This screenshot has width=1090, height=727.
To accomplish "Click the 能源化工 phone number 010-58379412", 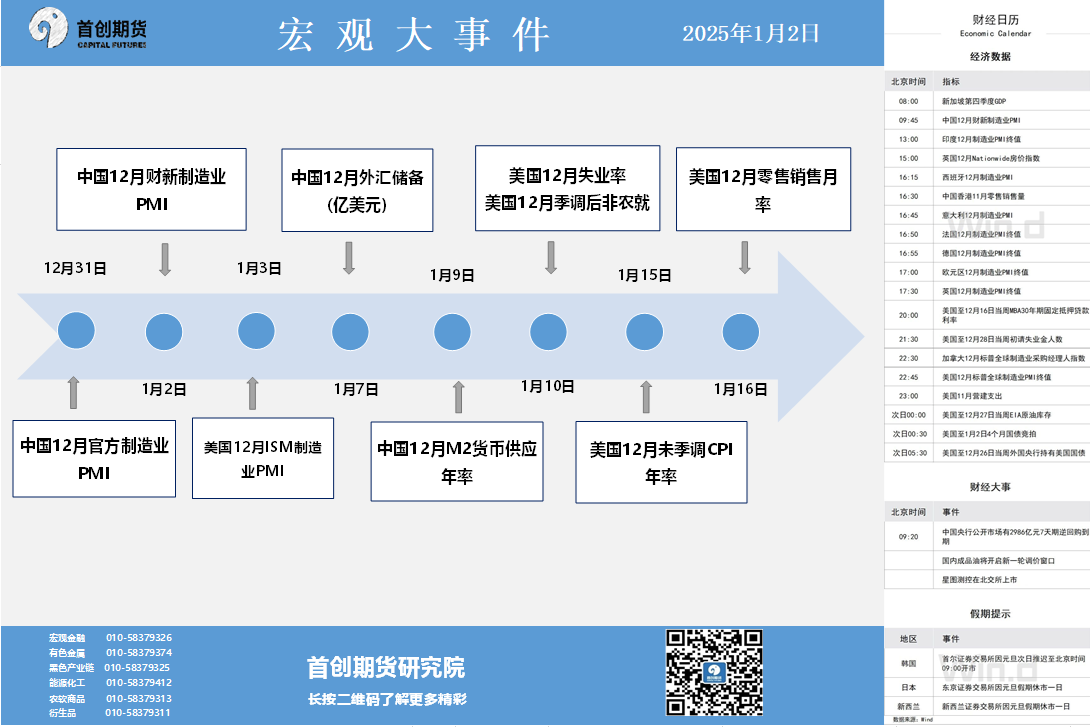I will coord(139,683).
